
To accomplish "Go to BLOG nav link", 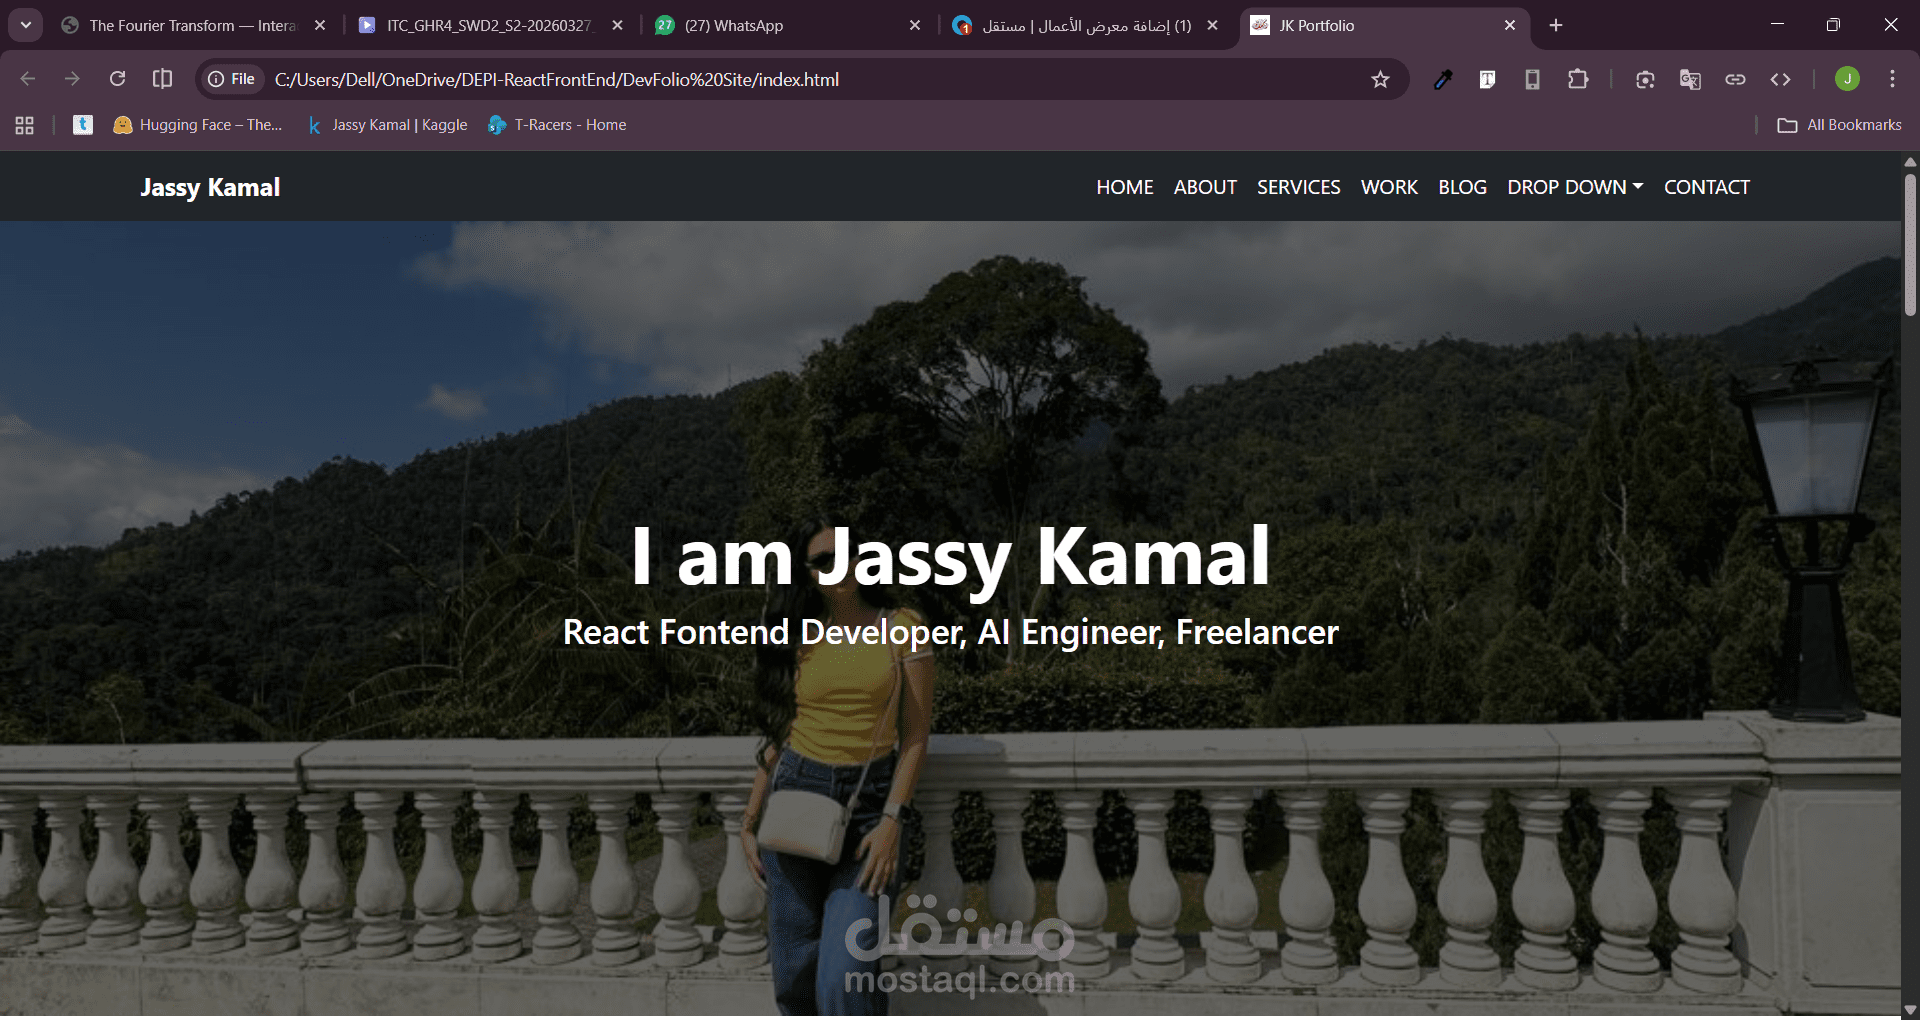I will point(1462,187).
